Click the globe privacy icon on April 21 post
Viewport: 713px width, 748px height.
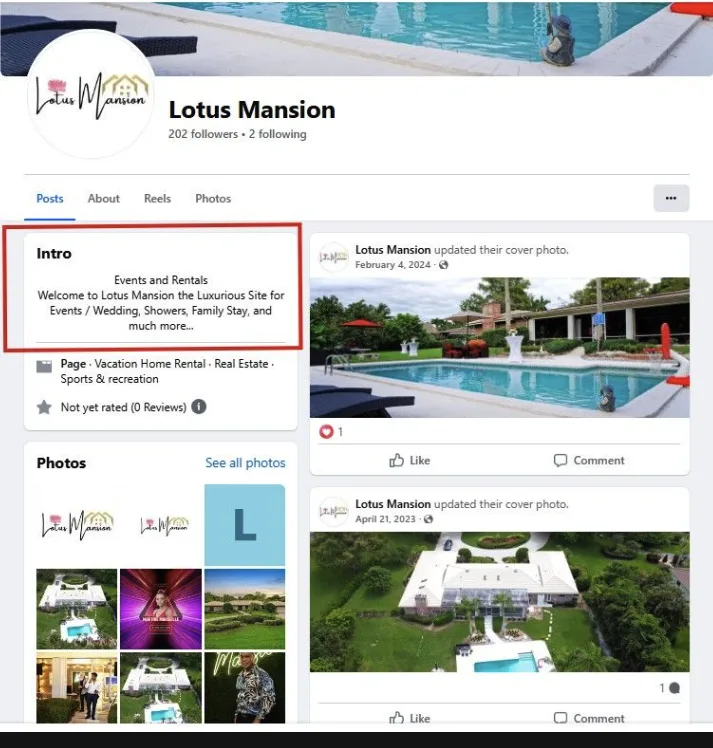click(x=428, y=519)
